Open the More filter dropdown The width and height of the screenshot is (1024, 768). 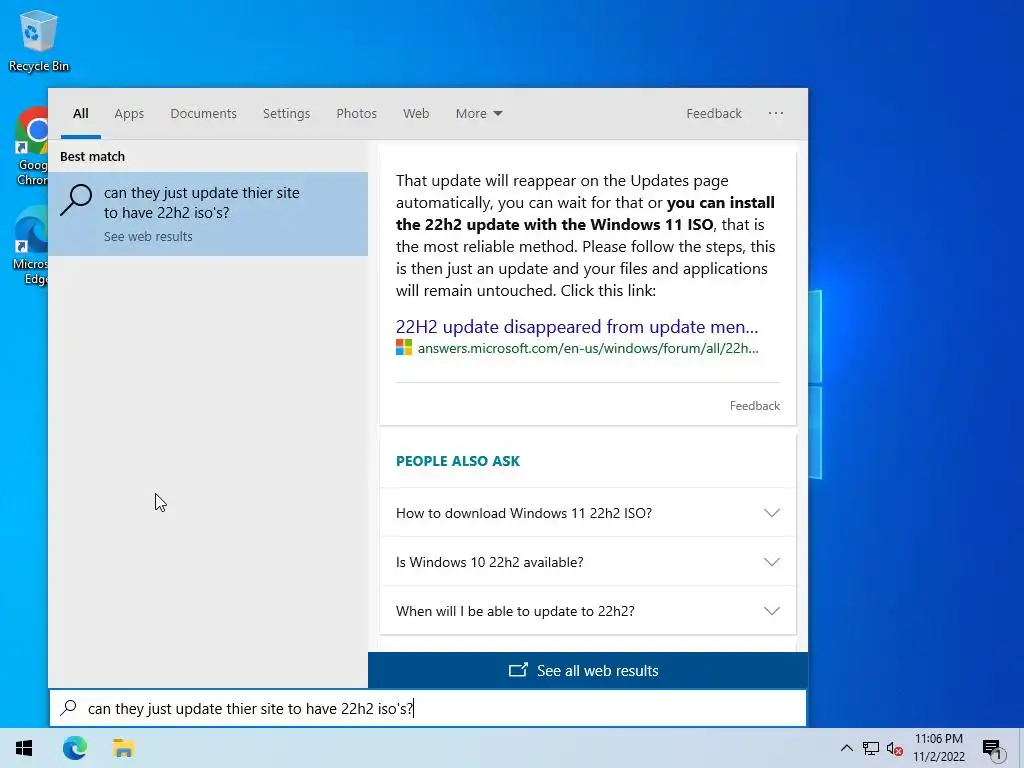tap(479, 114)
